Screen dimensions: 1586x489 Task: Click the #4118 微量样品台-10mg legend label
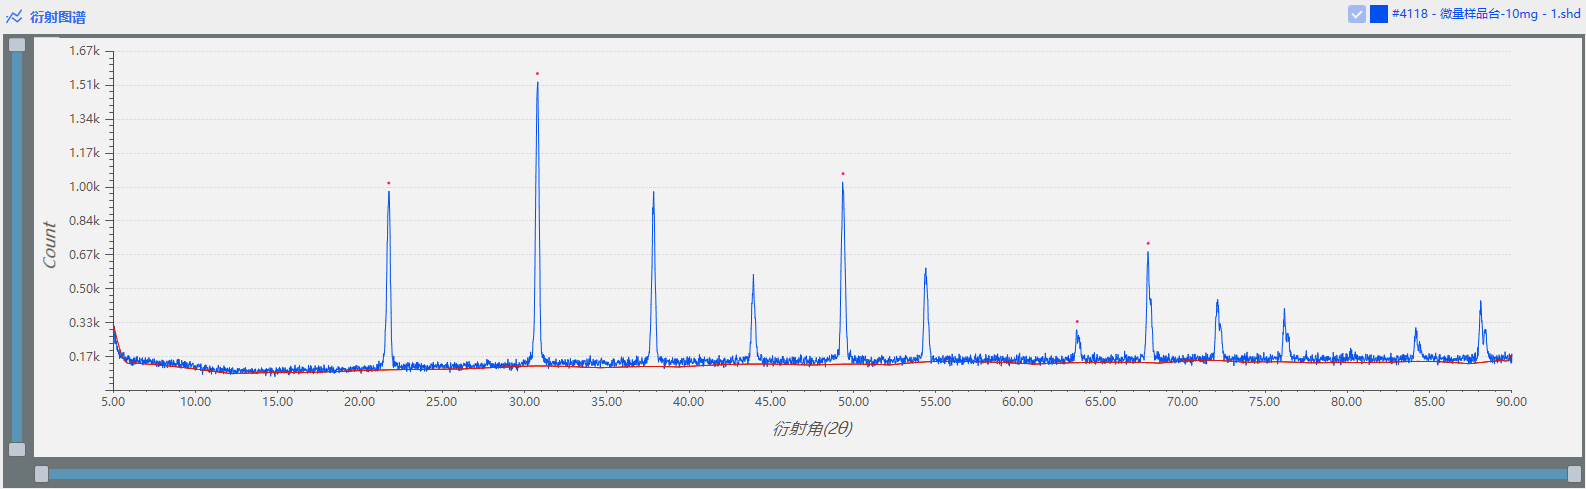(x=1486, y=14)
